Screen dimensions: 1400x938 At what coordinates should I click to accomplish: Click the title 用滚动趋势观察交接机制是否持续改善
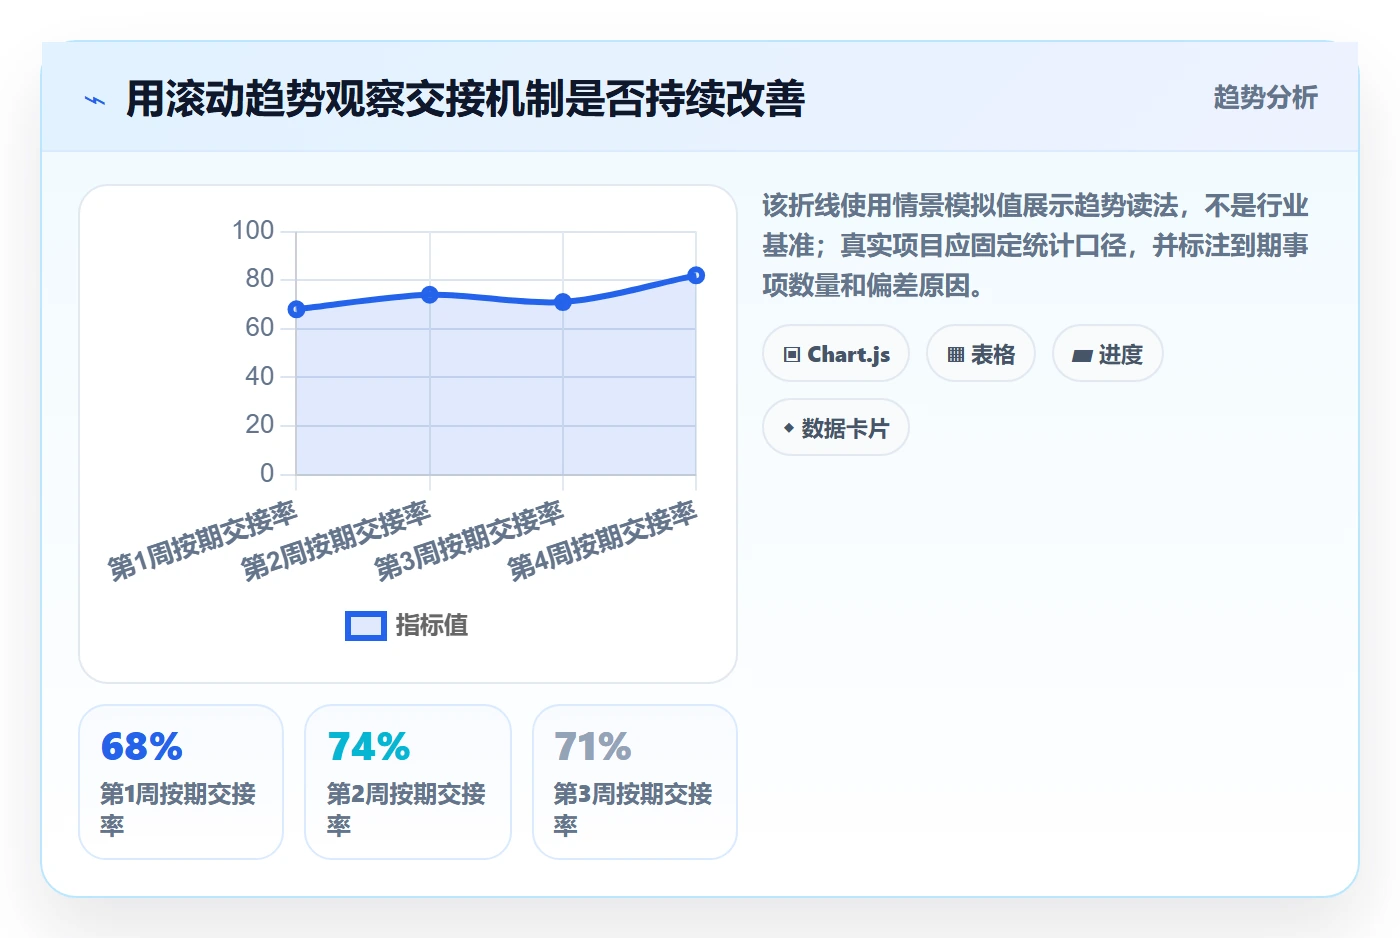pos(466,99)
